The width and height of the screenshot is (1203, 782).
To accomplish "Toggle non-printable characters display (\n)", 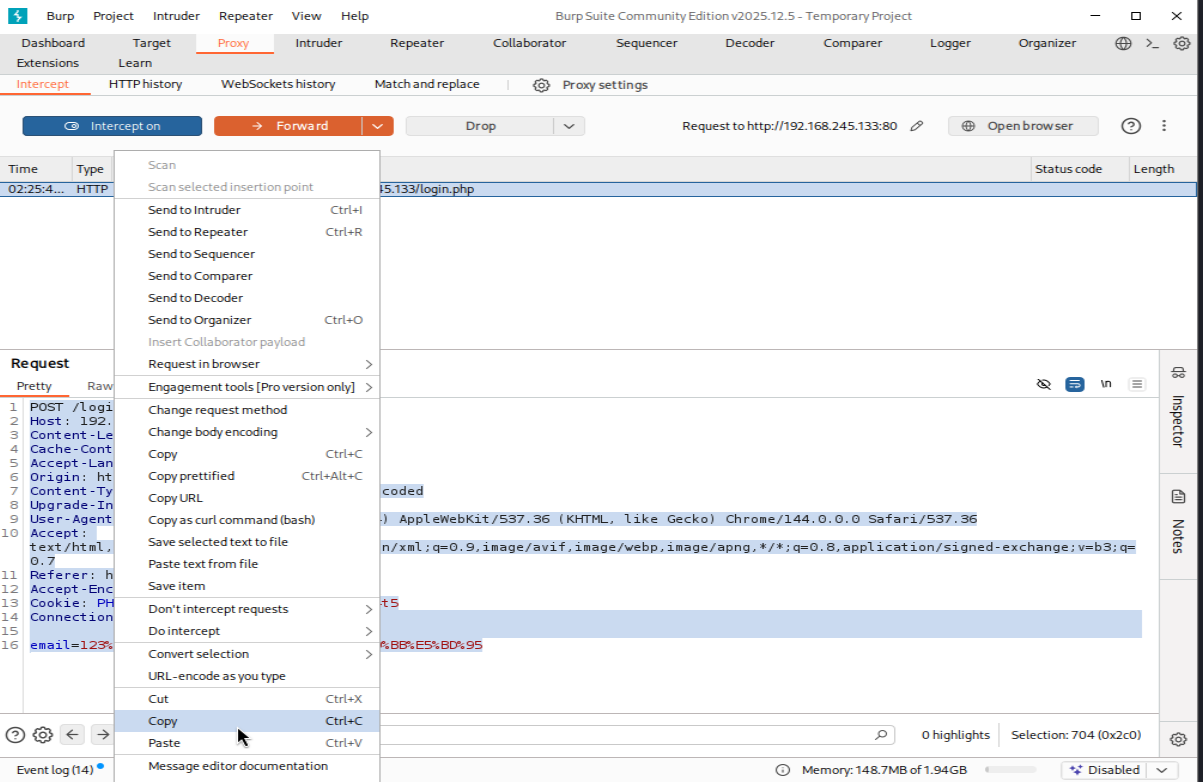I will tap(1106, 384).
